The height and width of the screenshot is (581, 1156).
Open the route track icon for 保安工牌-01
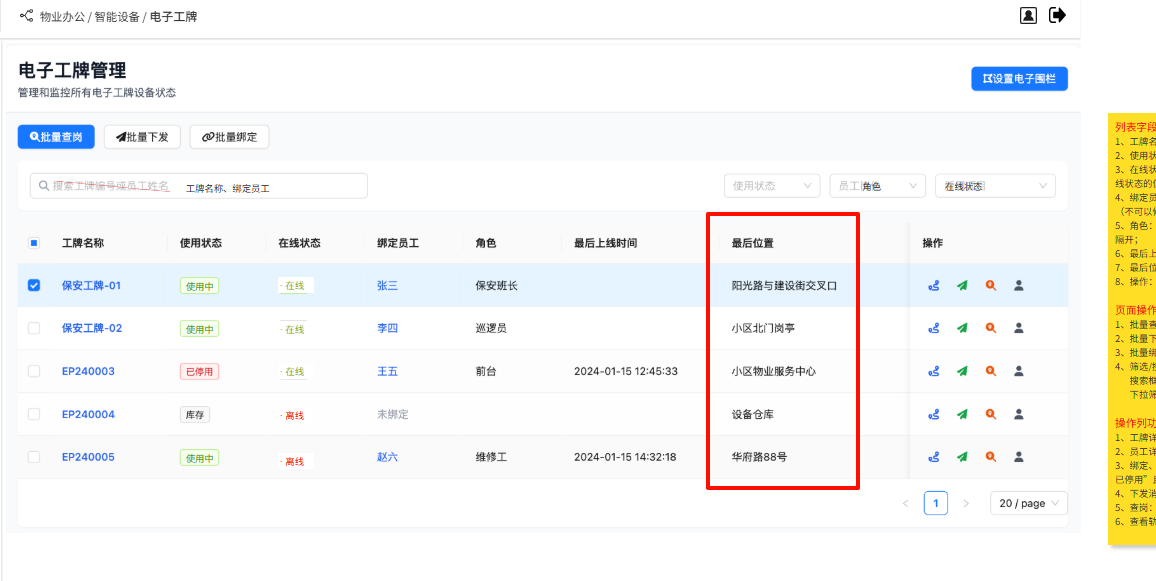pos(933,286)
